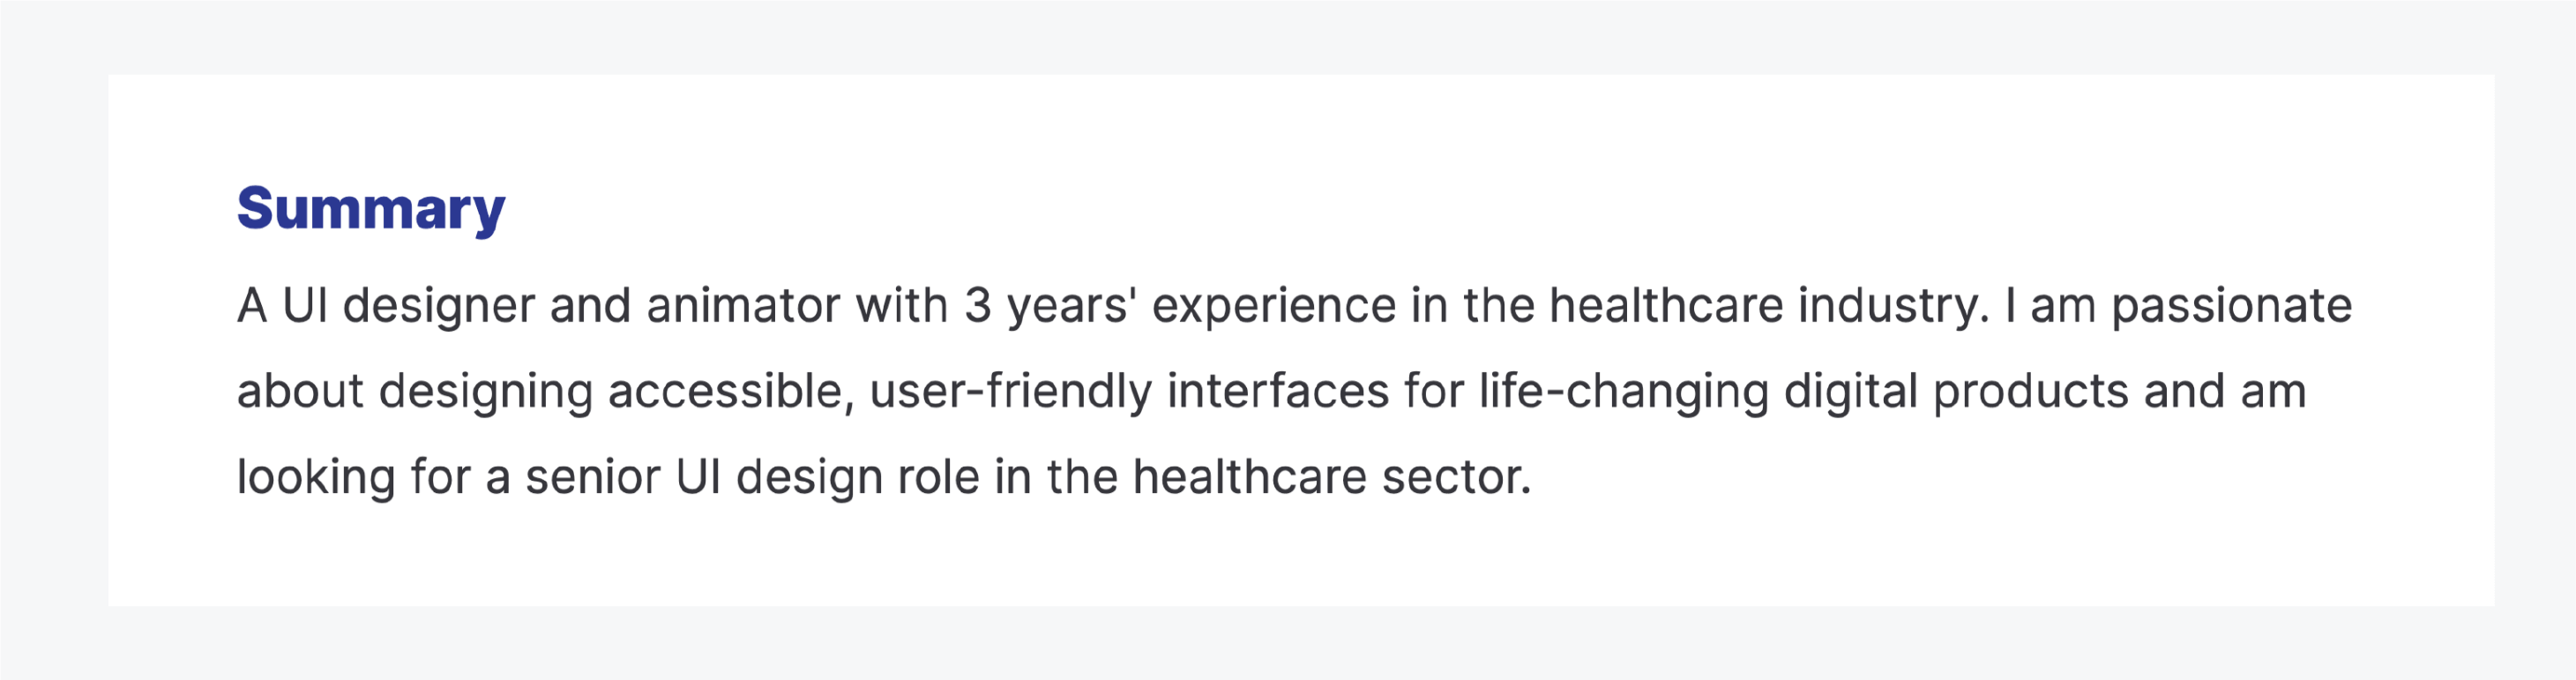Click the word "accessible" in the second line
2576x680 pixels.
coord(730,391)
